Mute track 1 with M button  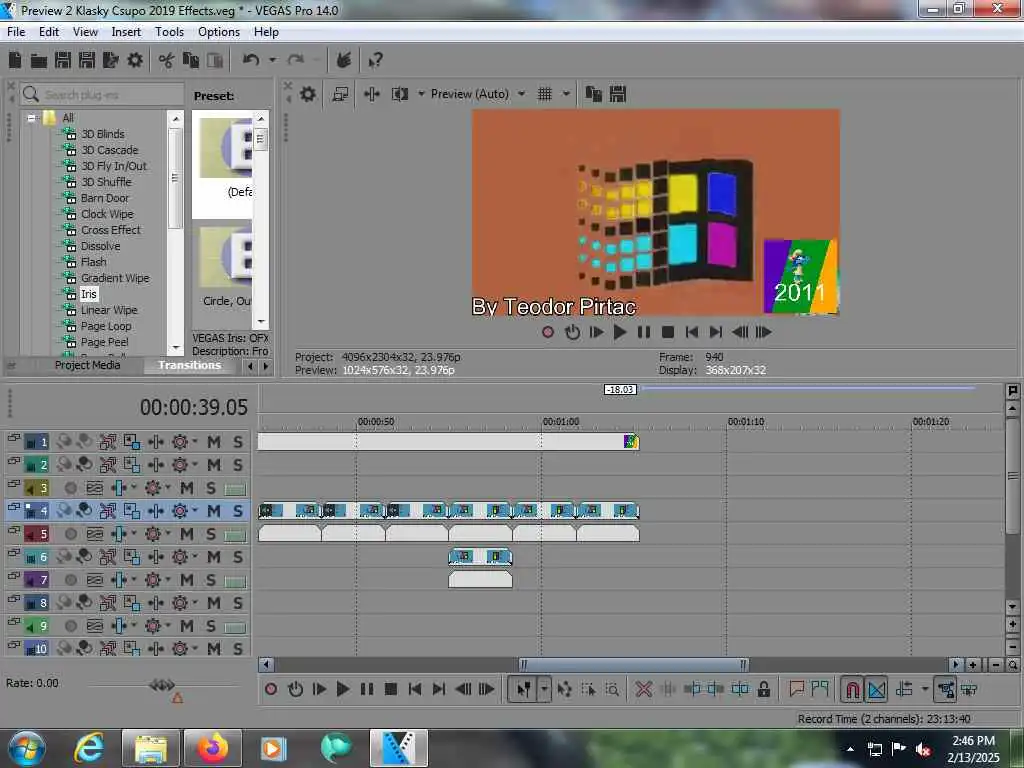(214, 442)
